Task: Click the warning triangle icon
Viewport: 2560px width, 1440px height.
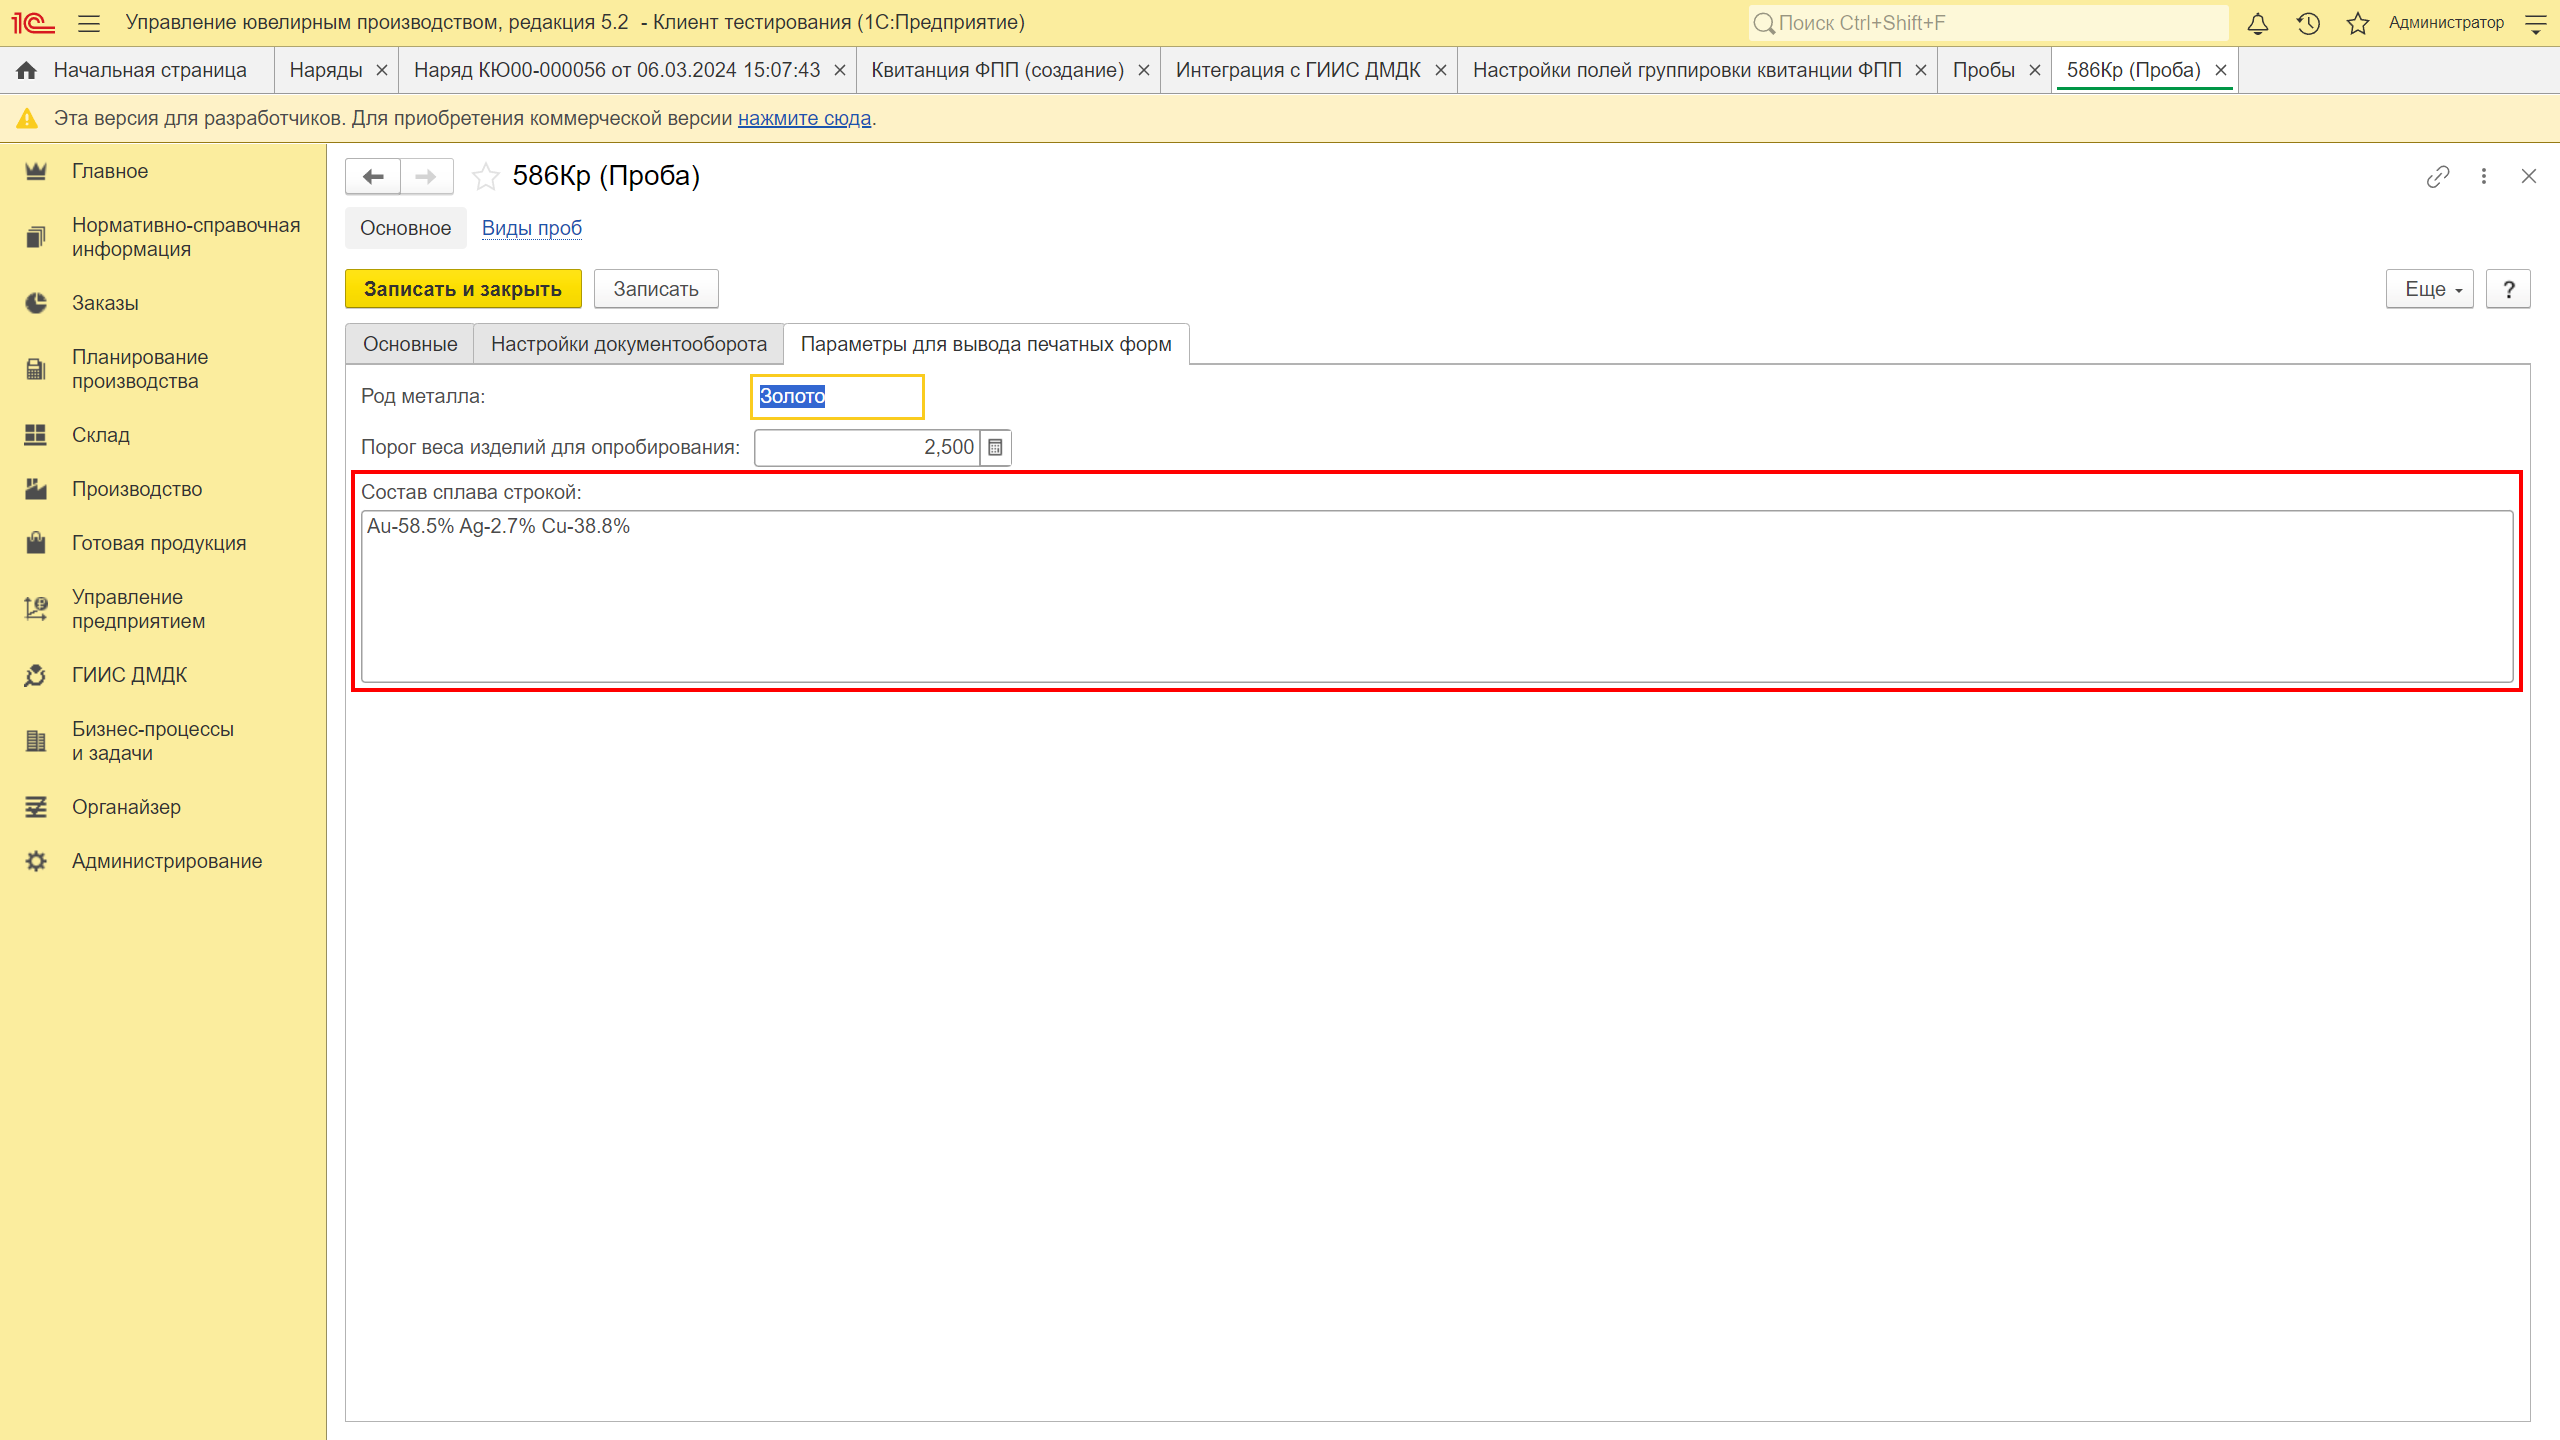Action: pos(27,119)
